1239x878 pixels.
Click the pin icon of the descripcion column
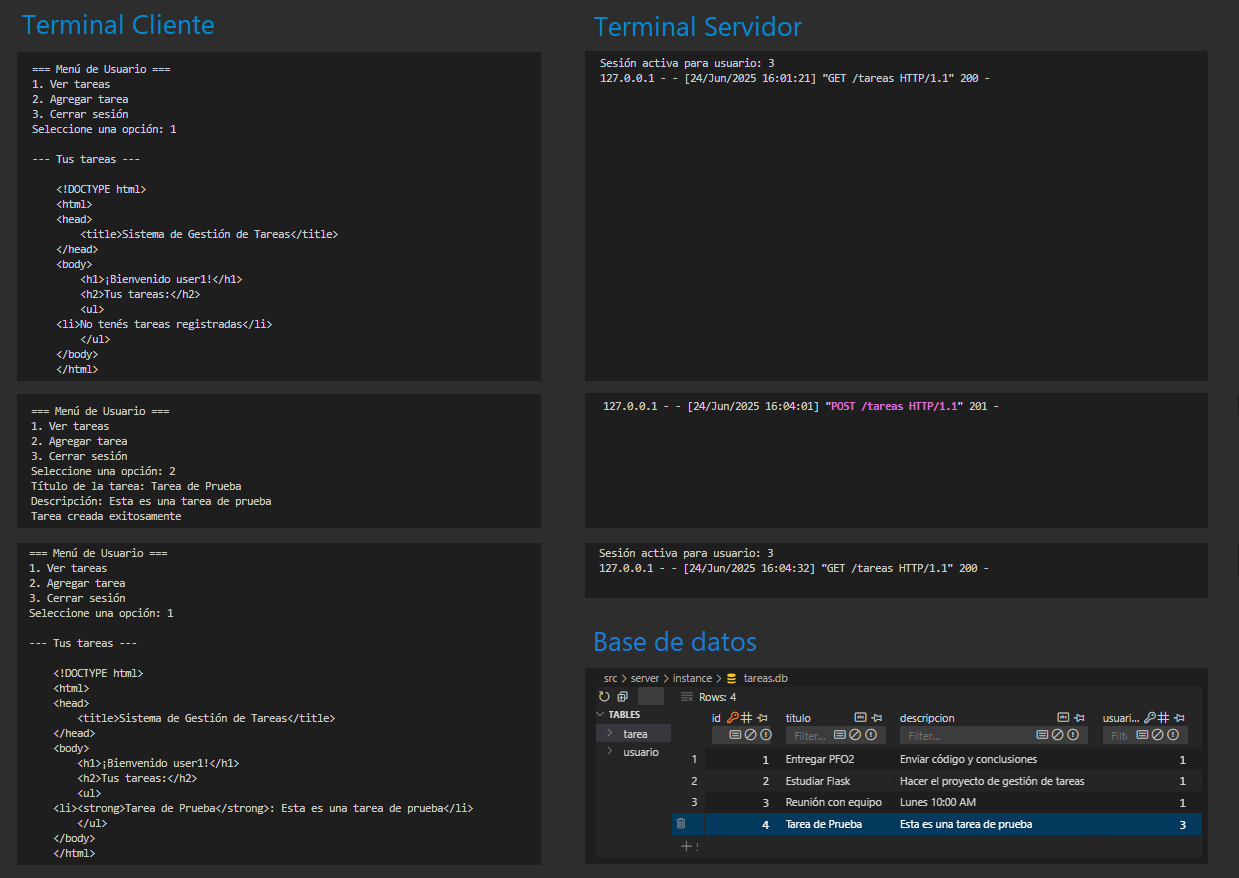(x=1079, y=718)
